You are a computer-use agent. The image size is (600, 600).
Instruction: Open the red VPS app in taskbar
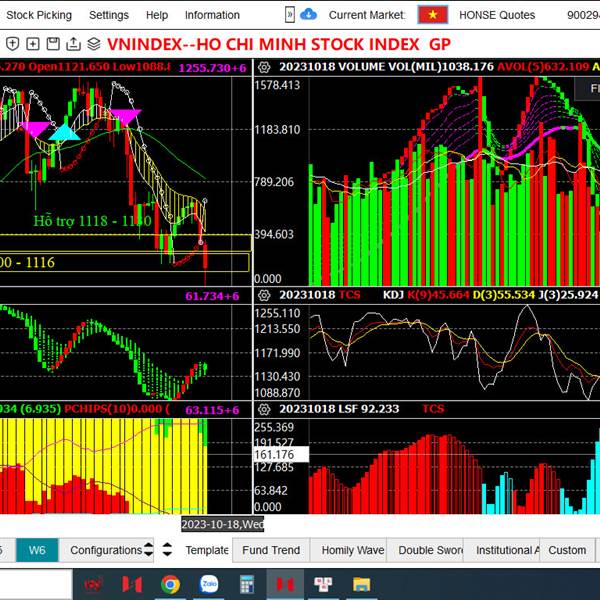point(94,584)
